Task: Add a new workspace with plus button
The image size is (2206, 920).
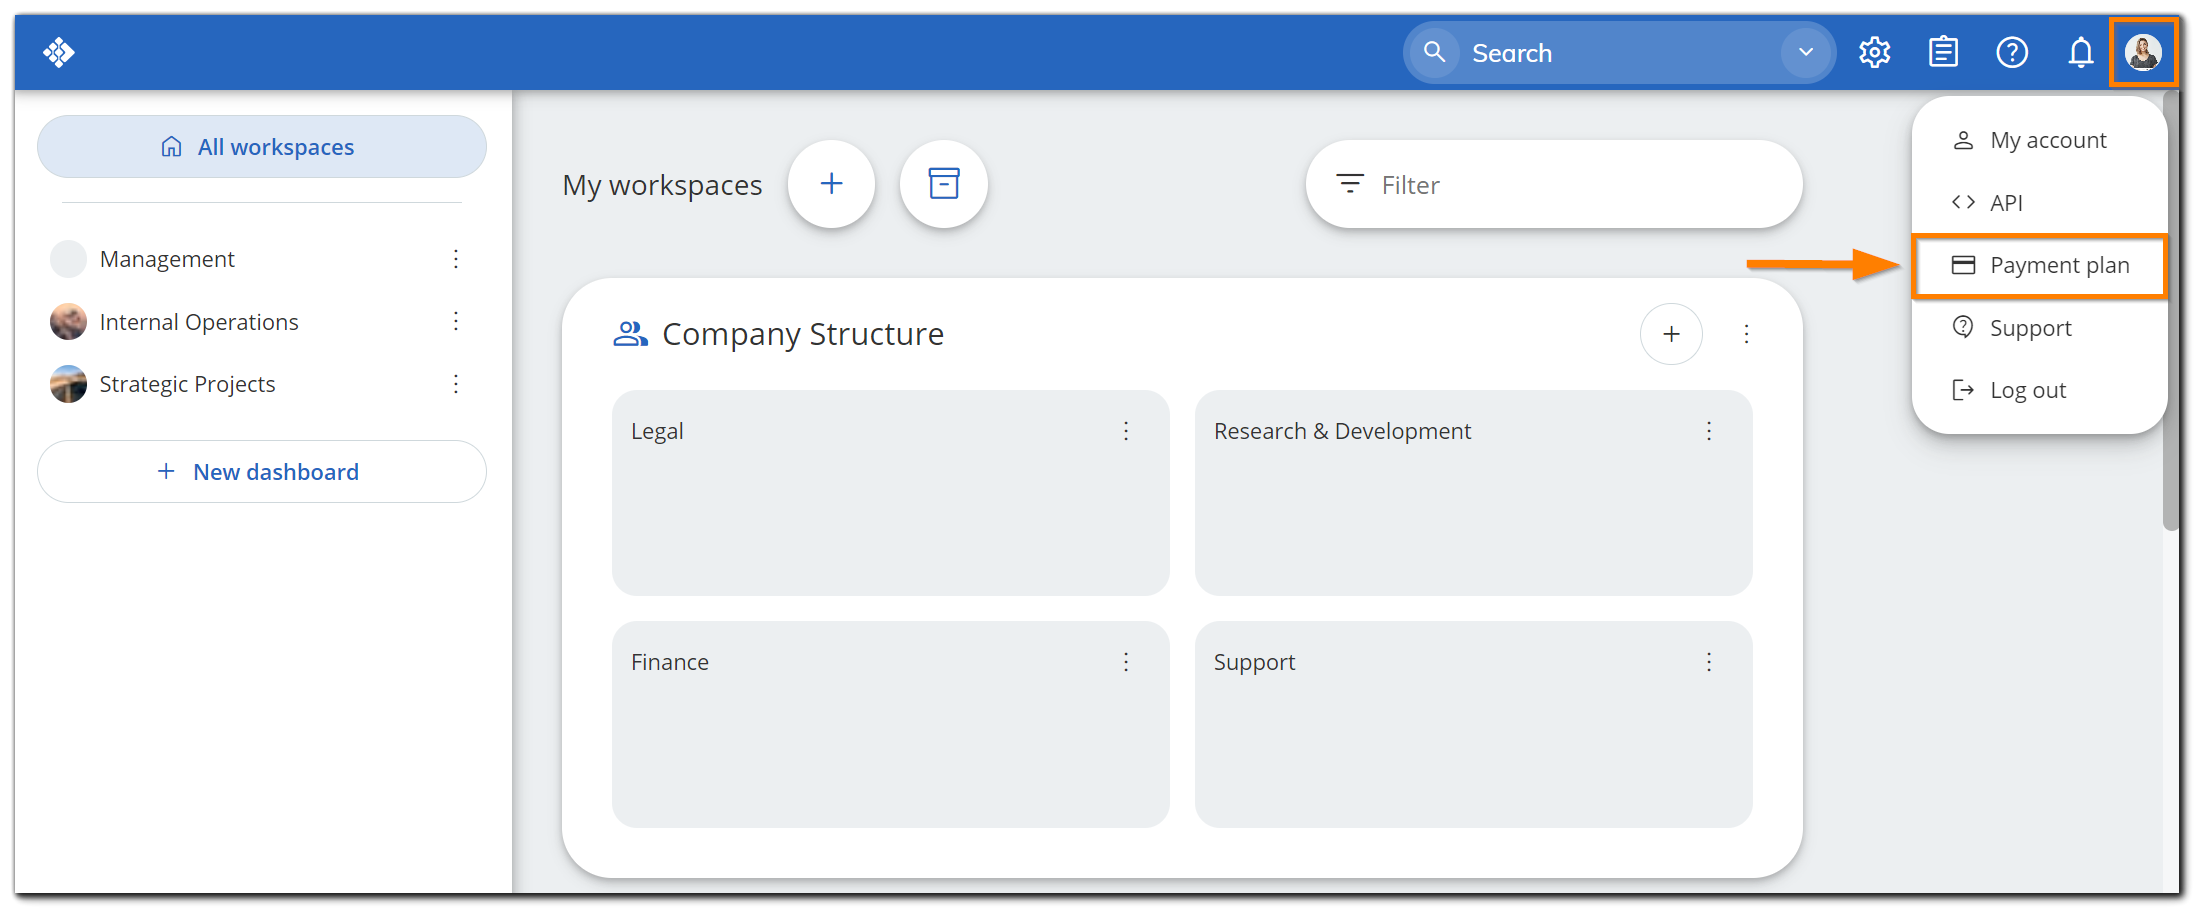Action: click(831, 184)
